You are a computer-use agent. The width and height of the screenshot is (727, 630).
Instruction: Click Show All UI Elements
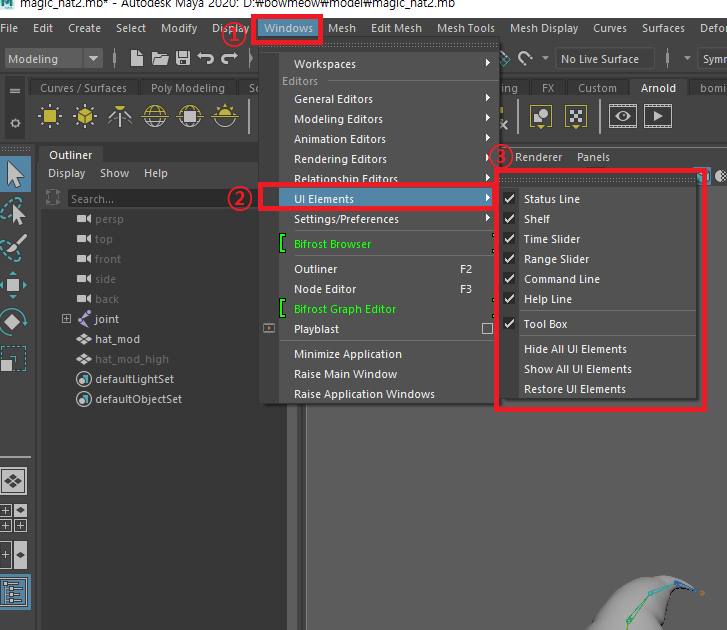click(x=578, y=369)
